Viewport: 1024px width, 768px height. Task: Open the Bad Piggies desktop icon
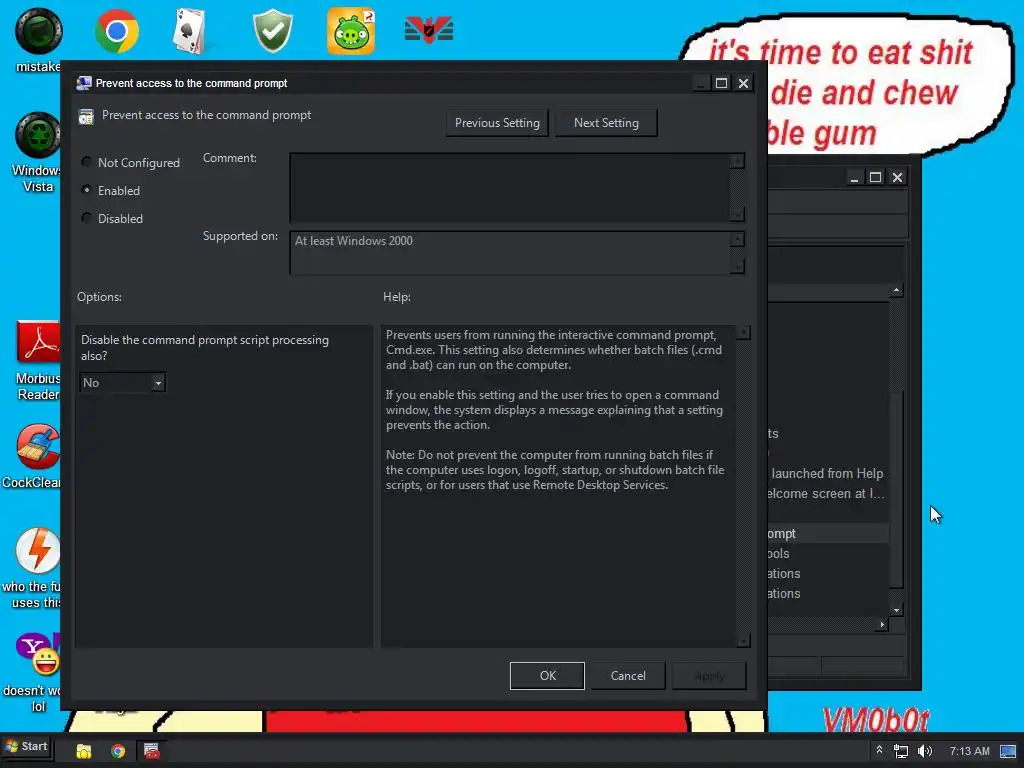click(351, 31)
